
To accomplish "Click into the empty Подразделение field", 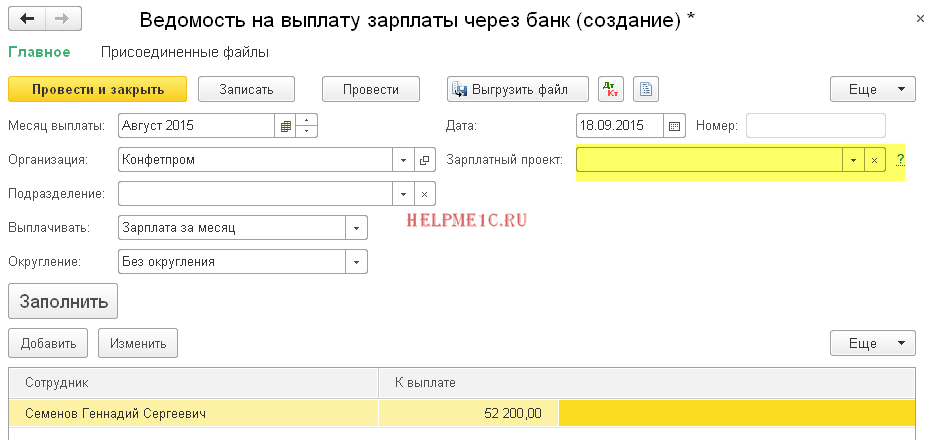I will coord(255,194).
